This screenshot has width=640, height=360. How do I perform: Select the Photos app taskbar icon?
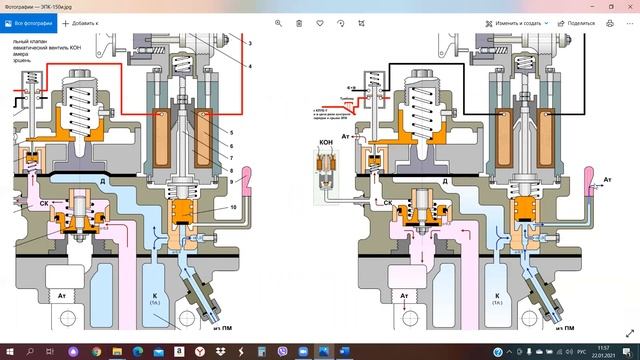[x=324, y=351]
